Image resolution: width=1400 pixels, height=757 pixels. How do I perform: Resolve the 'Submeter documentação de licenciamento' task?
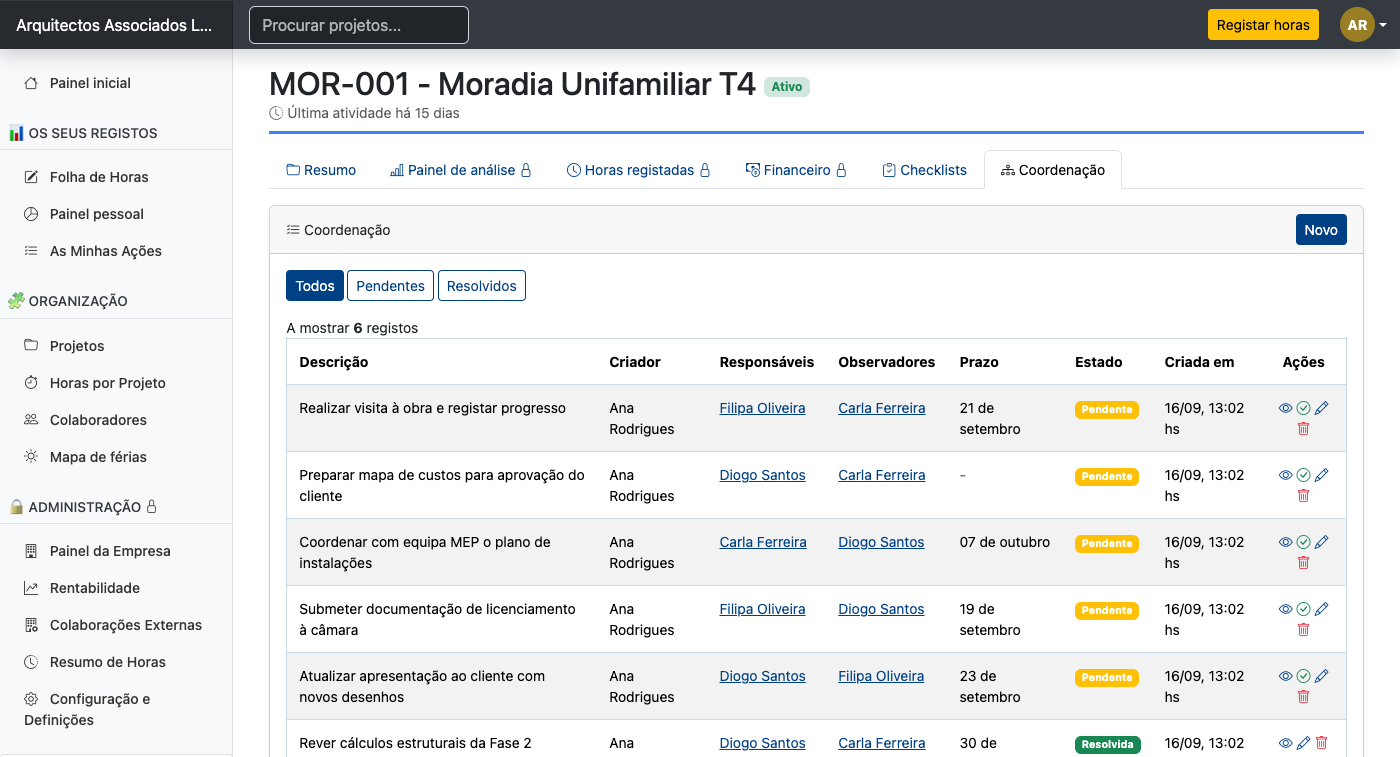coord(1303,609)
